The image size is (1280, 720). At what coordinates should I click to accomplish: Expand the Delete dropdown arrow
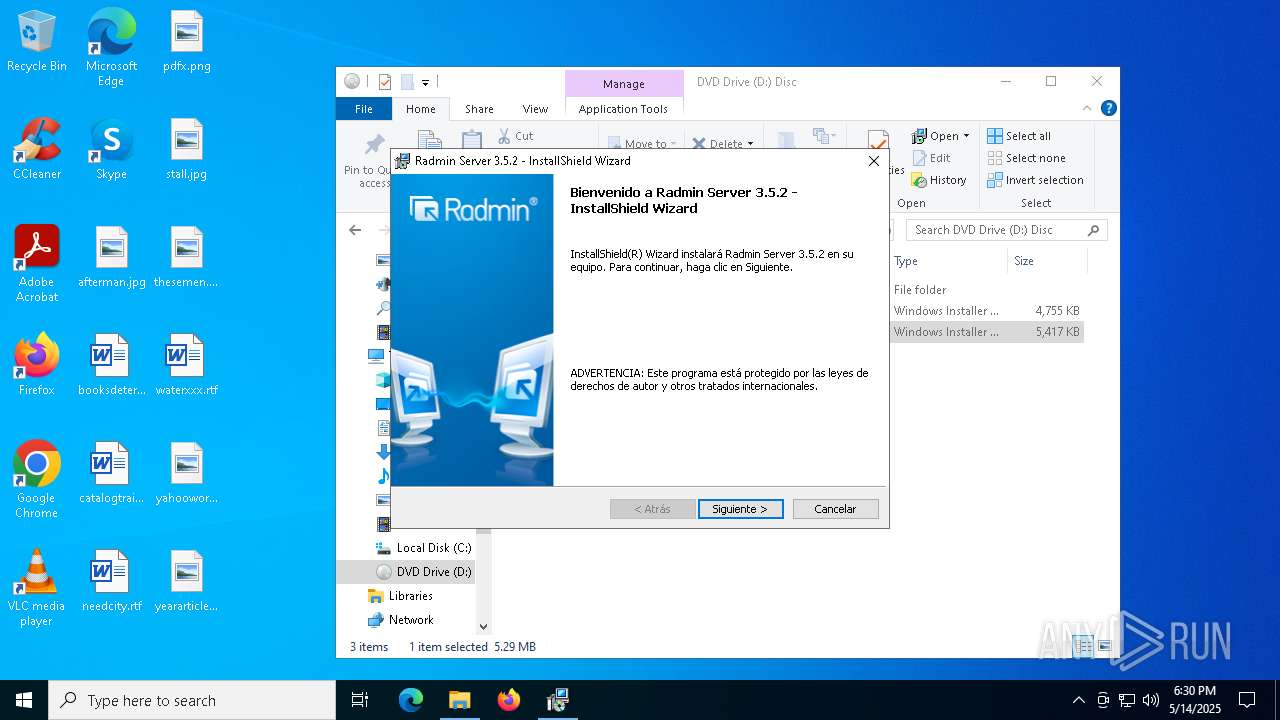pyautogui.click(x=750, y=144)
